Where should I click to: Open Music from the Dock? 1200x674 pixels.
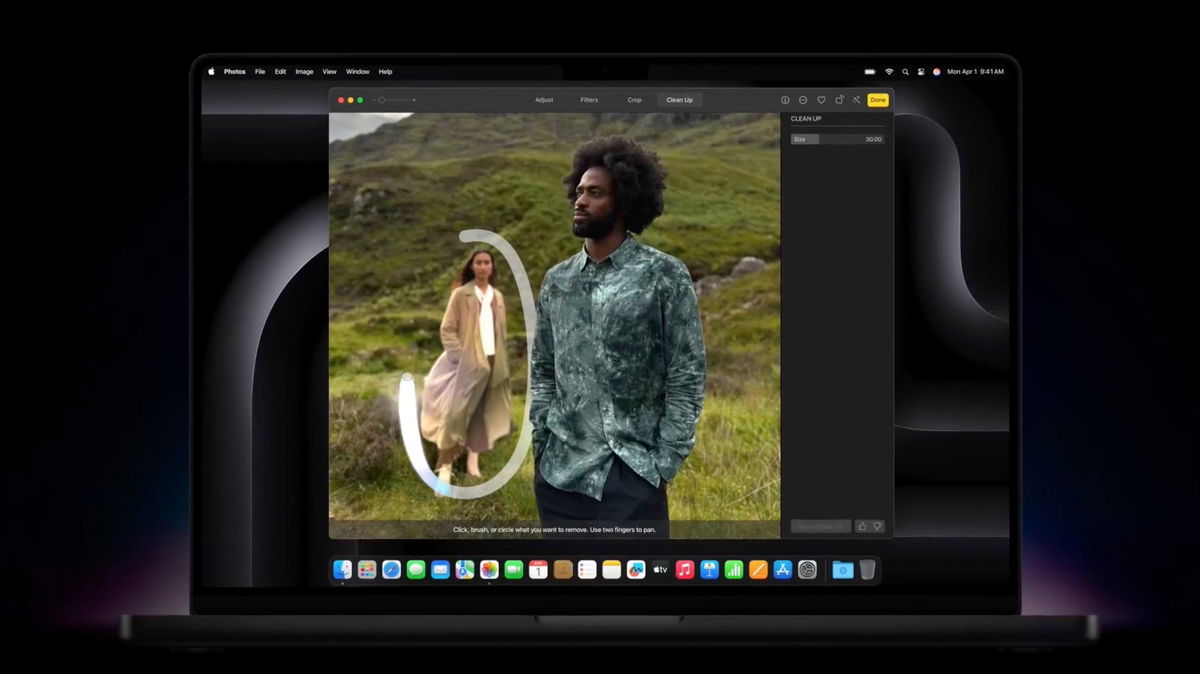tap(683, 569)
